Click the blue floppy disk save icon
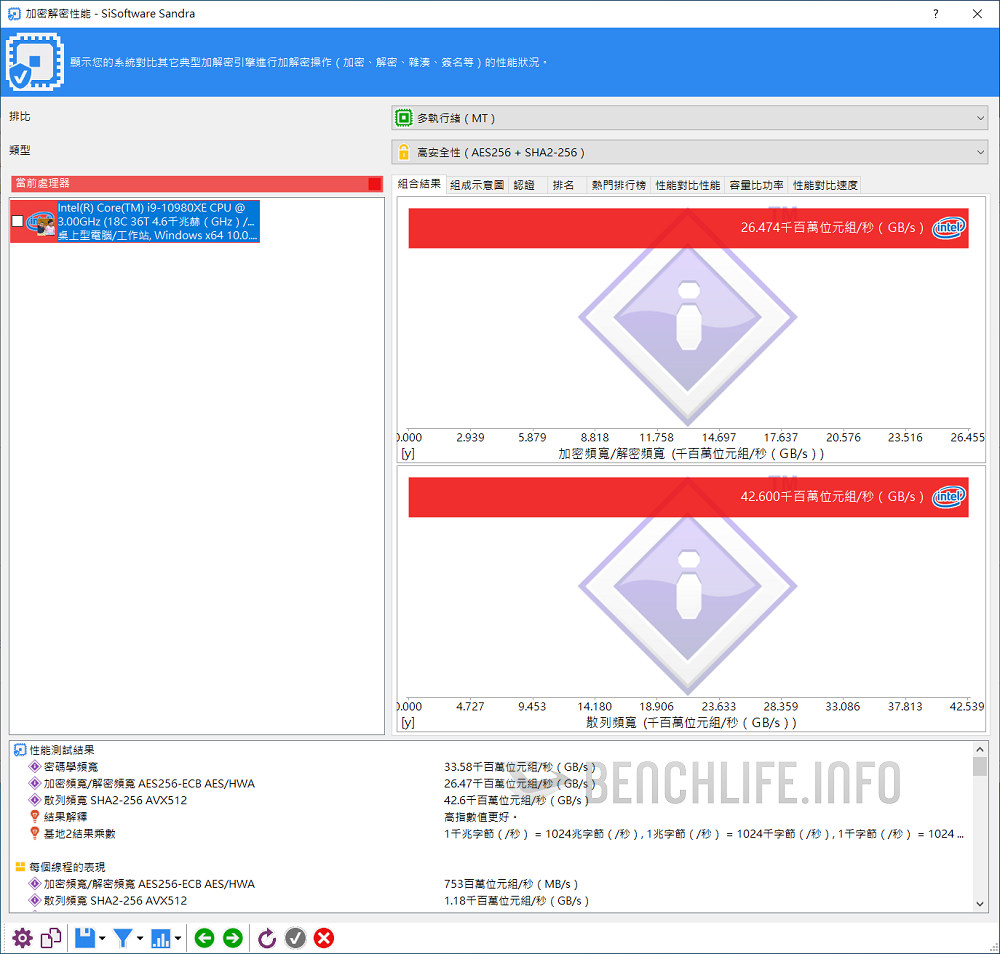The height and width of the screenshot is (954, 1000). pos(84,938)
